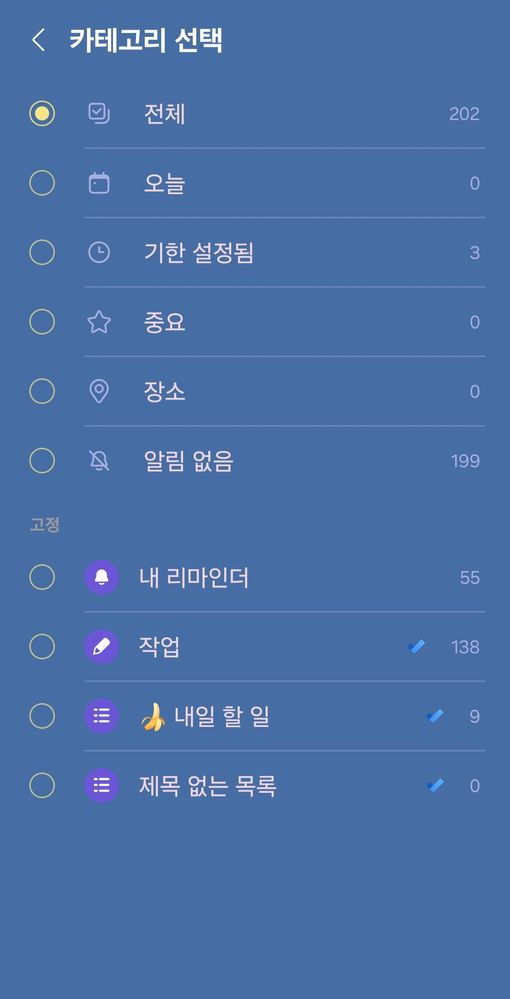The image size is (510, 999).
Task: Select the 전체 radio button
Action: [x=42, y=114]
